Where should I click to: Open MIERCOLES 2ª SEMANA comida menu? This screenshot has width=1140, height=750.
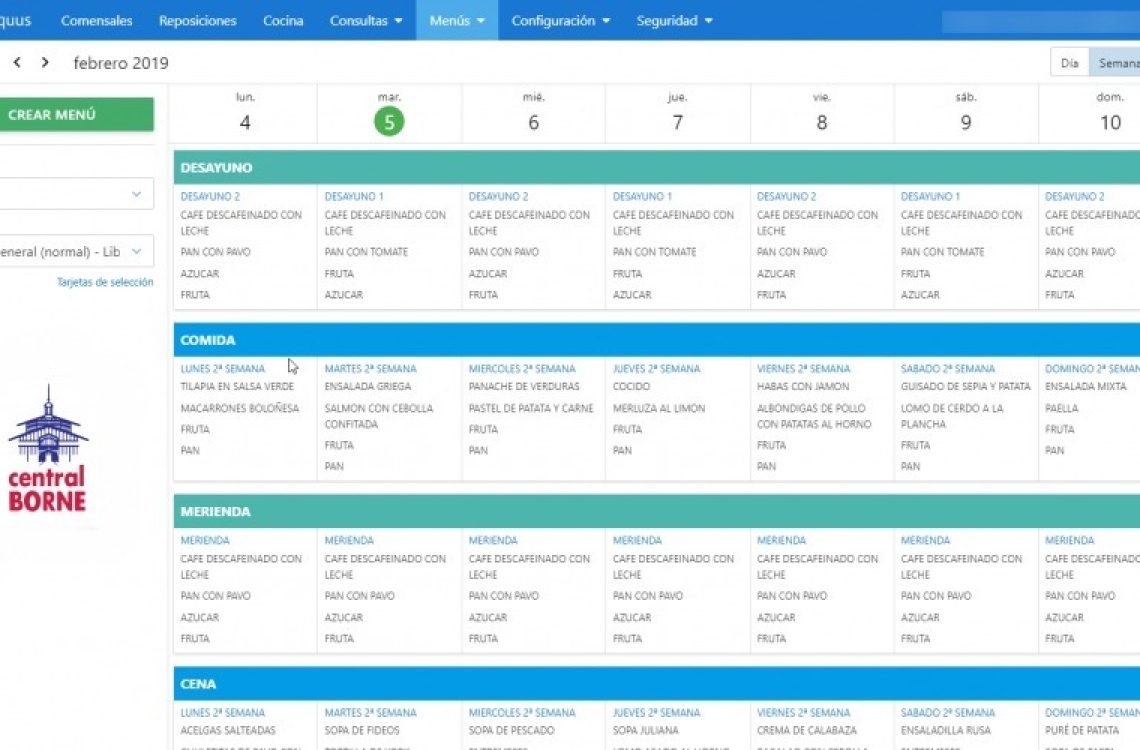click(522, 368)
